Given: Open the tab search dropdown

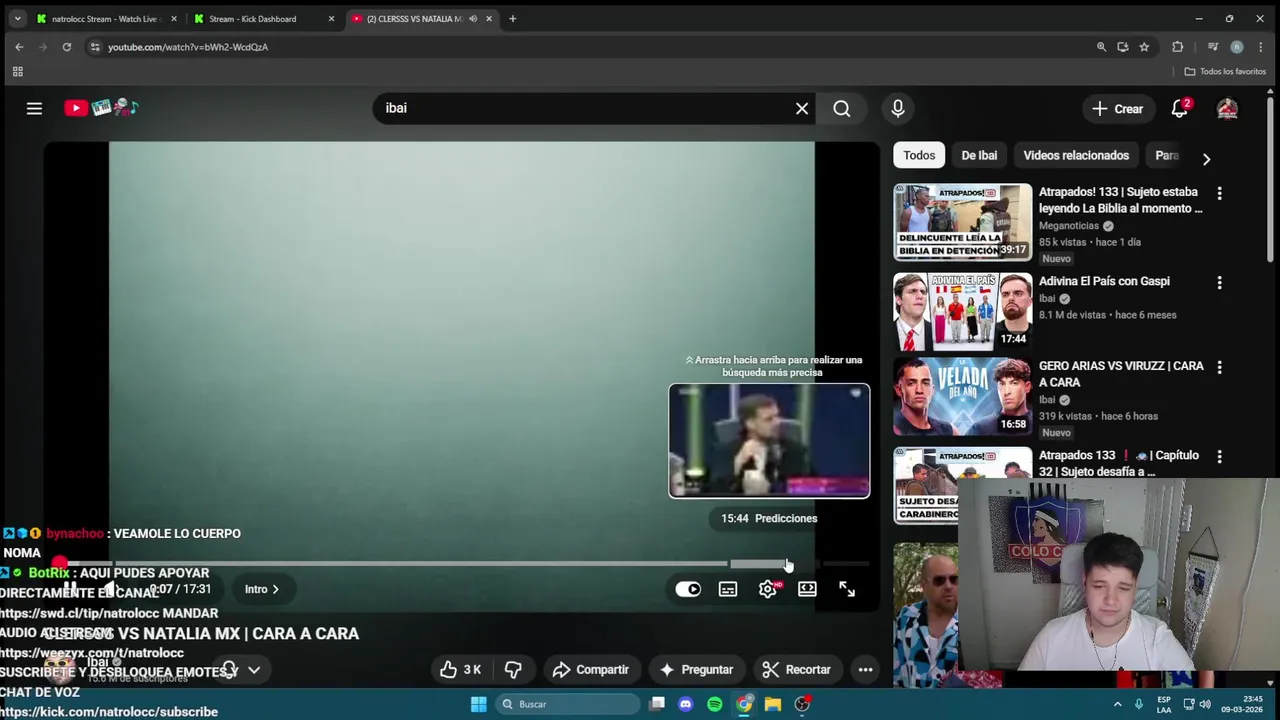Looking at the screenshot, I should tap(17, 19).
